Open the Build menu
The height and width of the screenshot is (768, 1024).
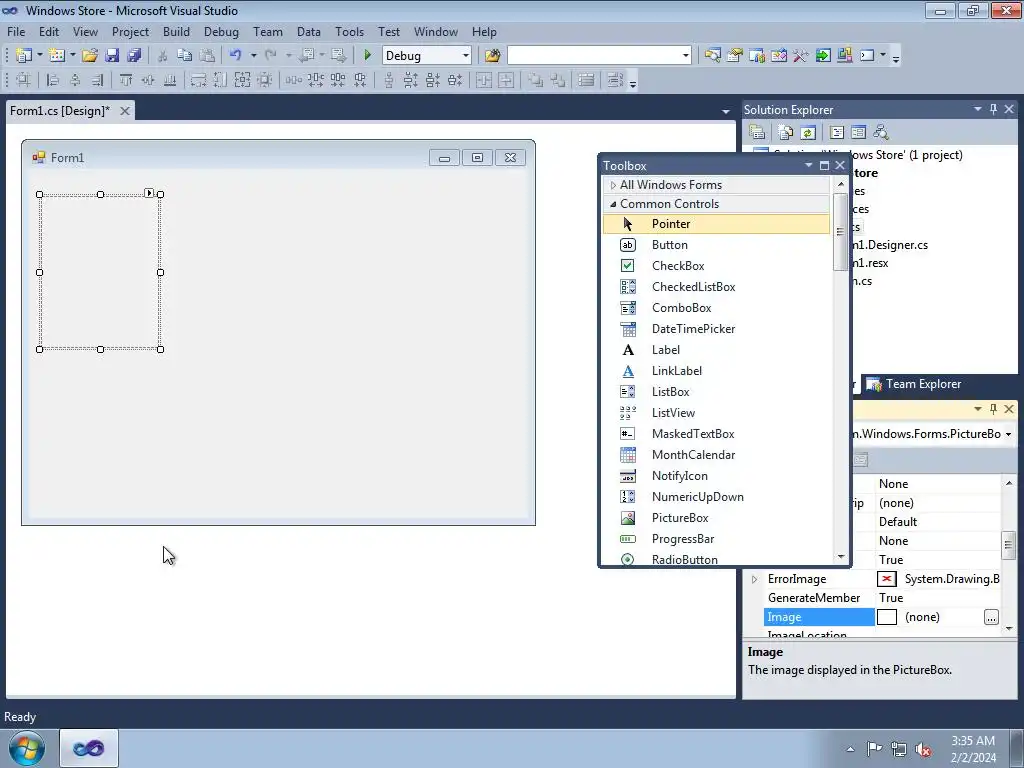click(x=176, y=32)
